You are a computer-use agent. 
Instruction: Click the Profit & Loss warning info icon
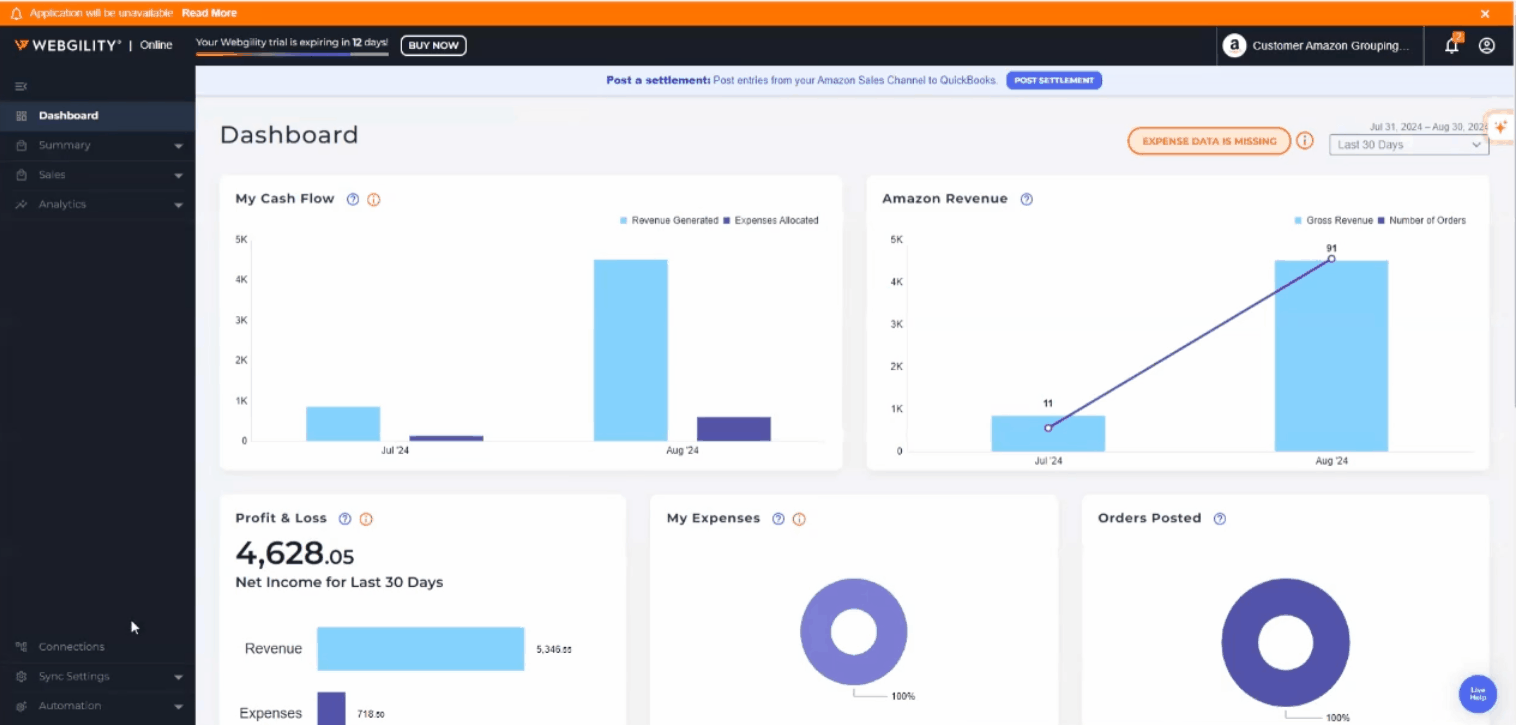[366, 519]
